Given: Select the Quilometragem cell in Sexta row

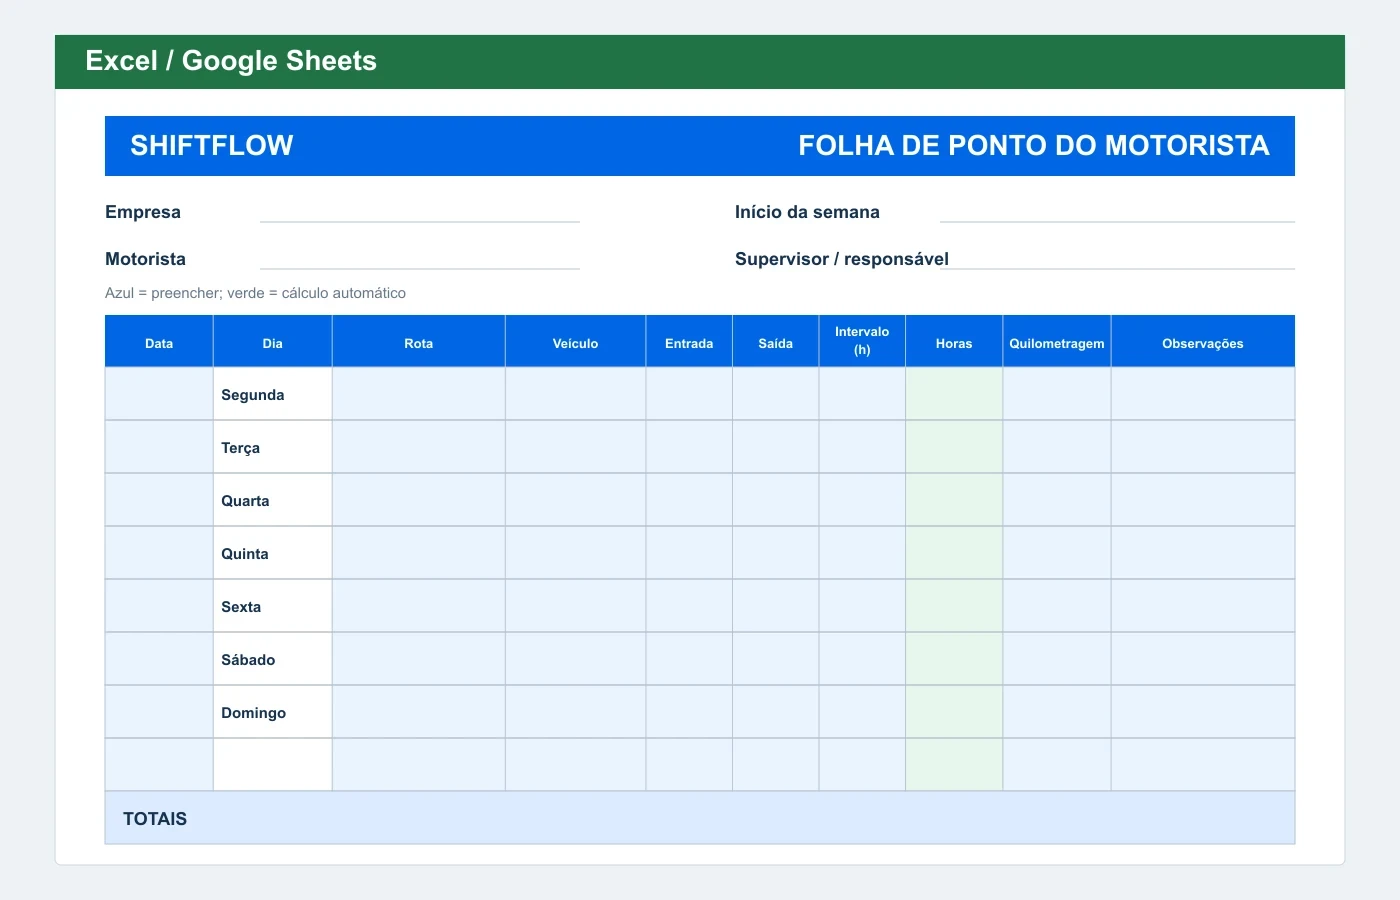Looking at the screenshot, I should 1057,606.
